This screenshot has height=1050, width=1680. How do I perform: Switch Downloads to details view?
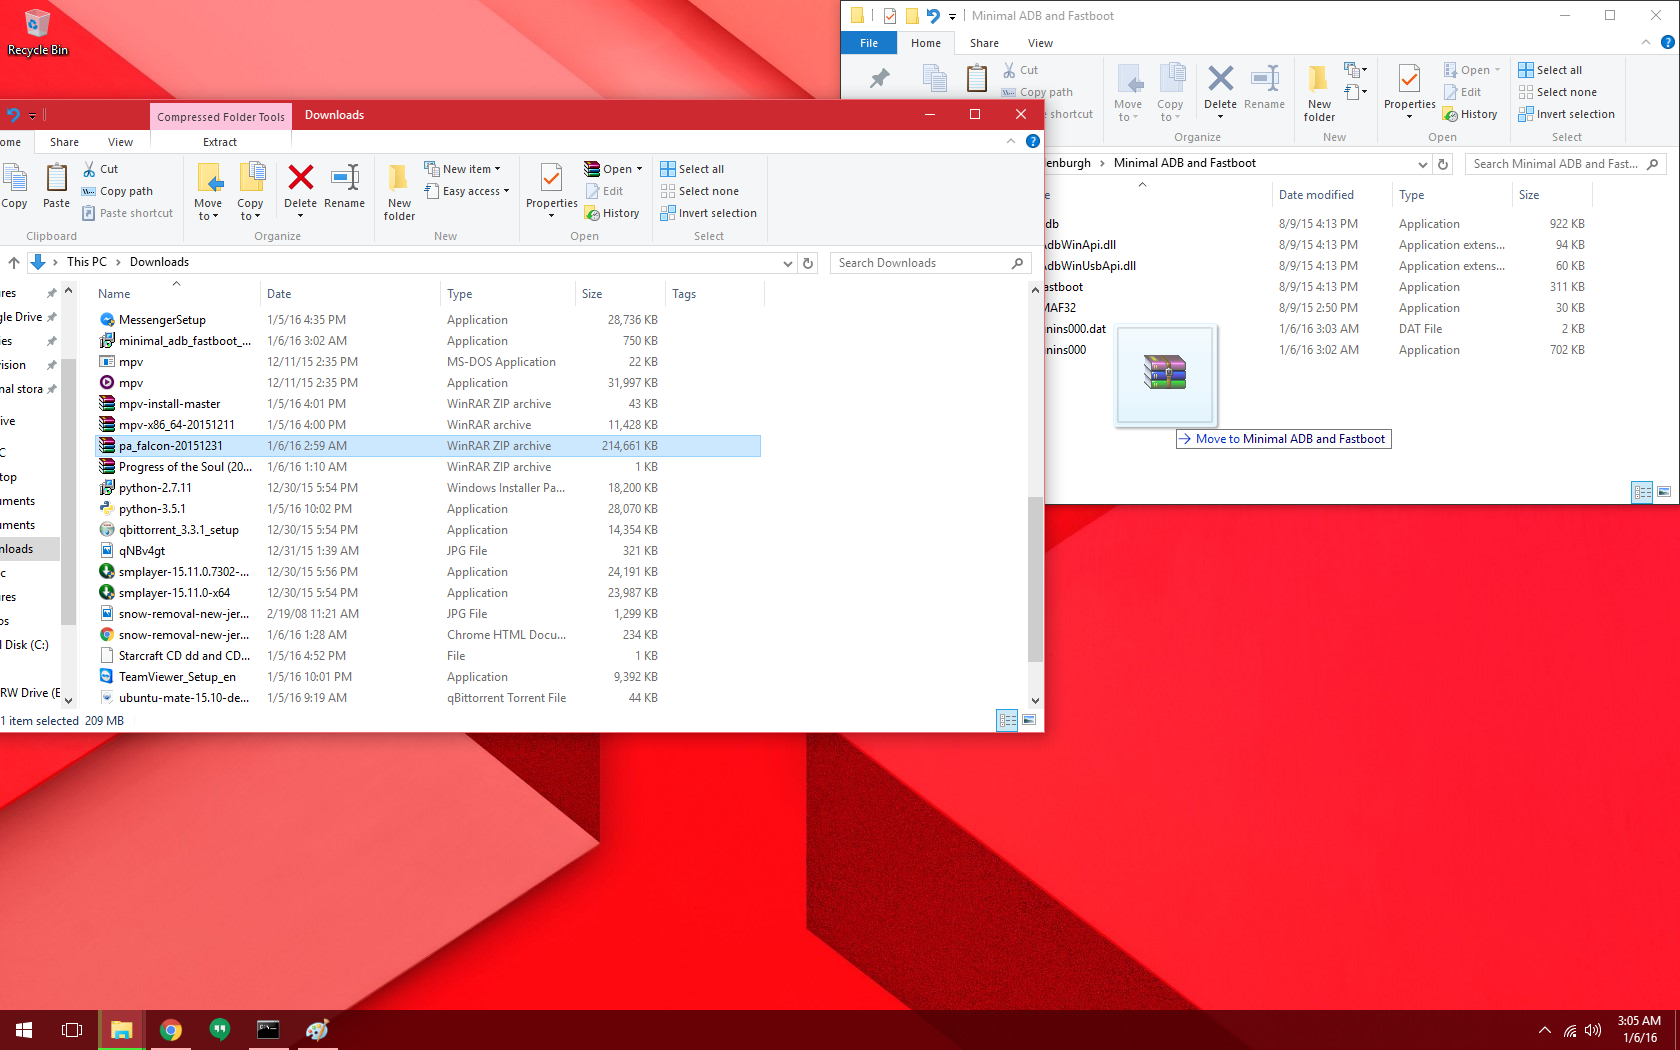click(x=1007, y=720)
